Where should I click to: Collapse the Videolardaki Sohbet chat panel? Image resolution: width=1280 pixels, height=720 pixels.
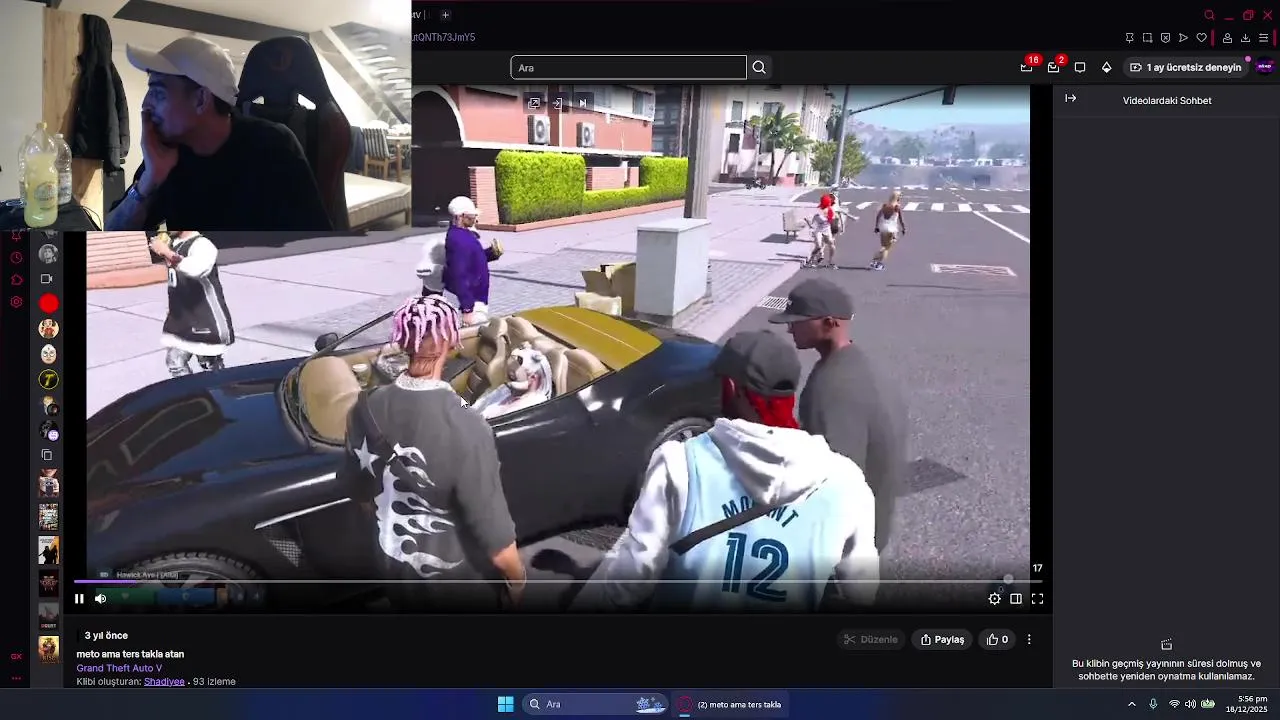[1070, 98]
